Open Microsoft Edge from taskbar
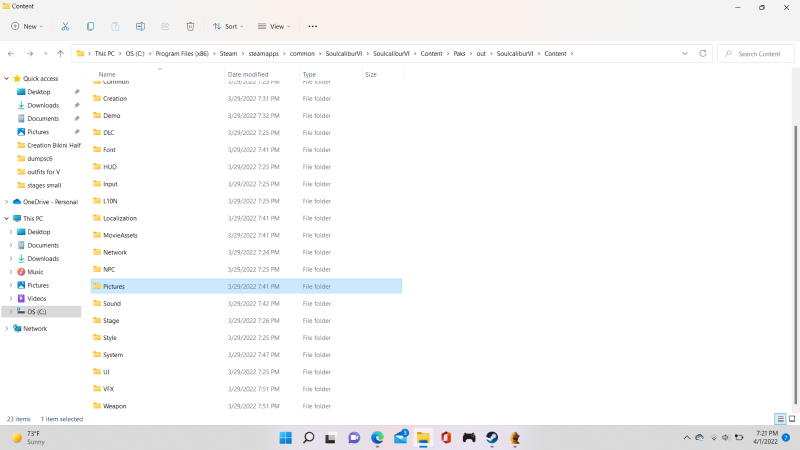The height and width of the screenshot is (450, 800). tap(377, 438)
